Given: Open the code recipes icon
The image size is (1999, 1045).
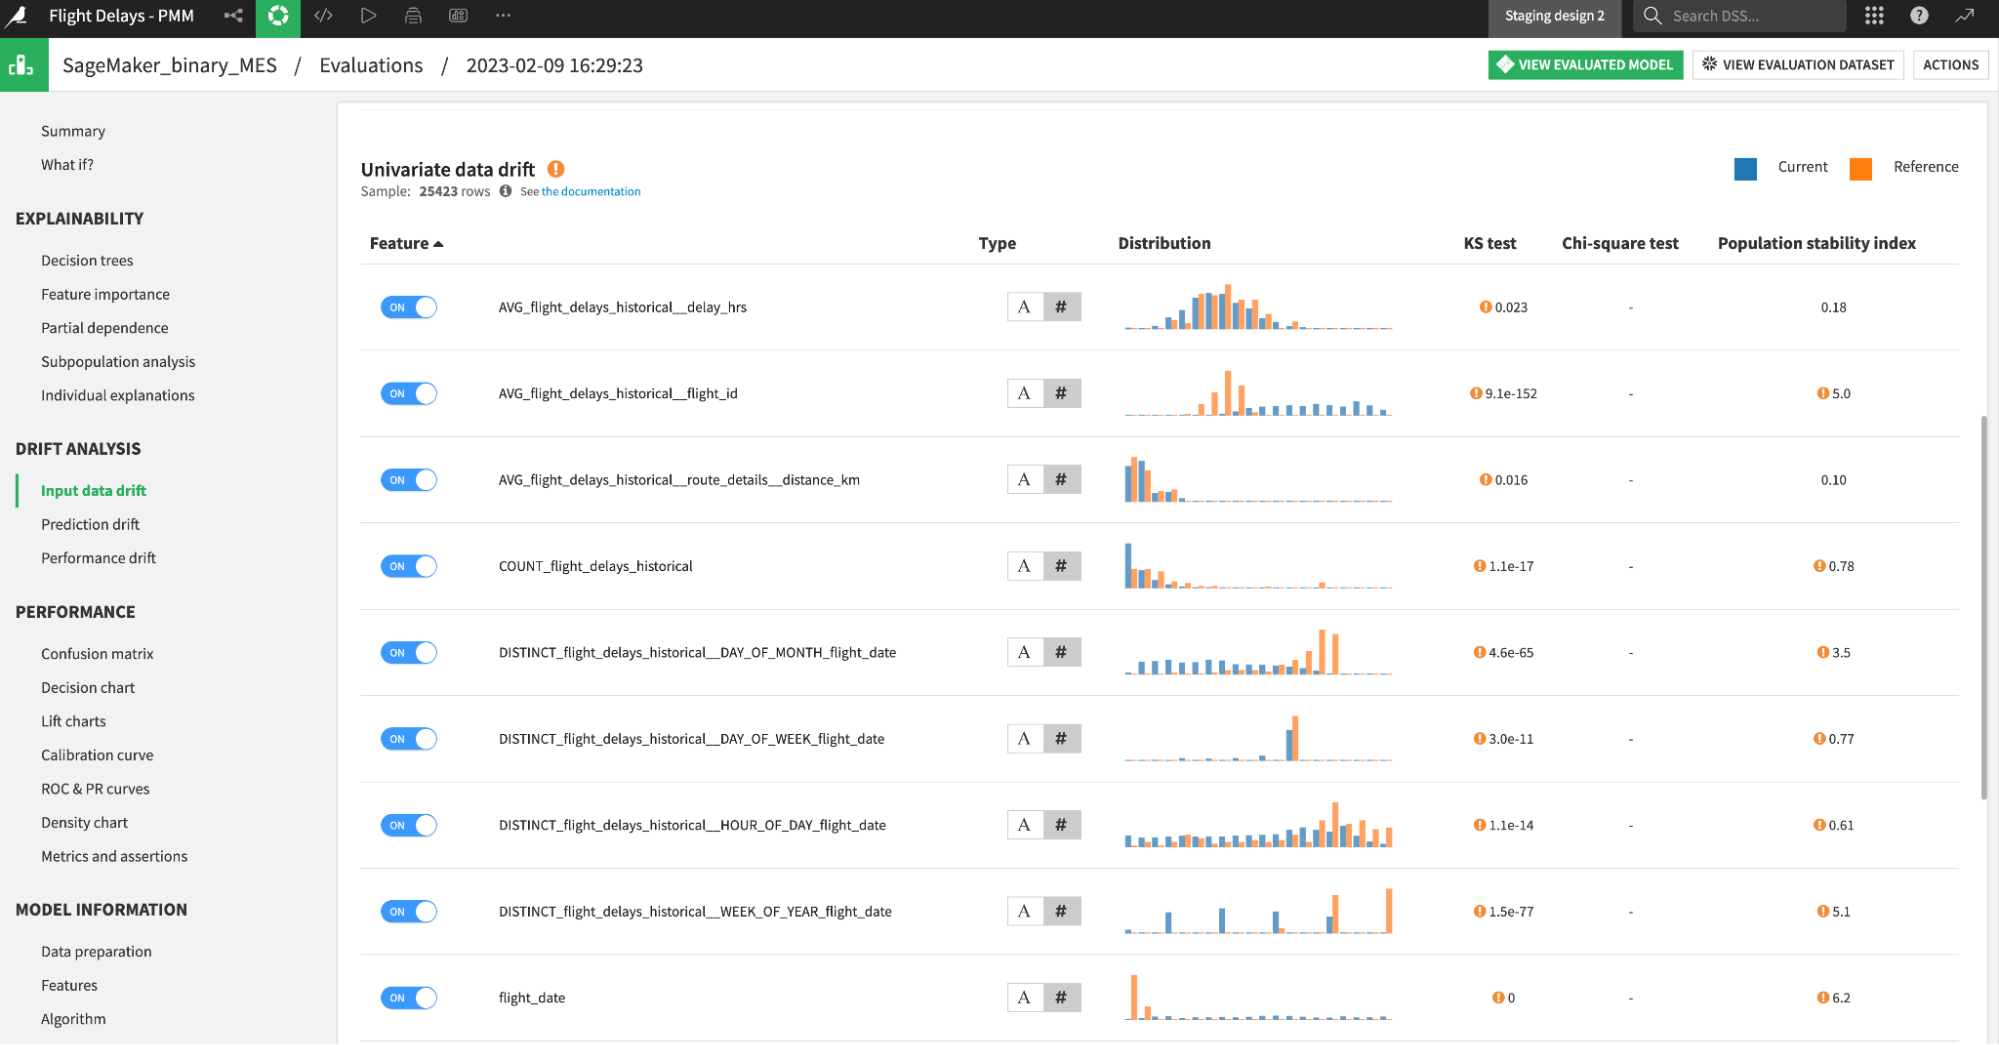Looking at the screenshot, I should 322,15.
